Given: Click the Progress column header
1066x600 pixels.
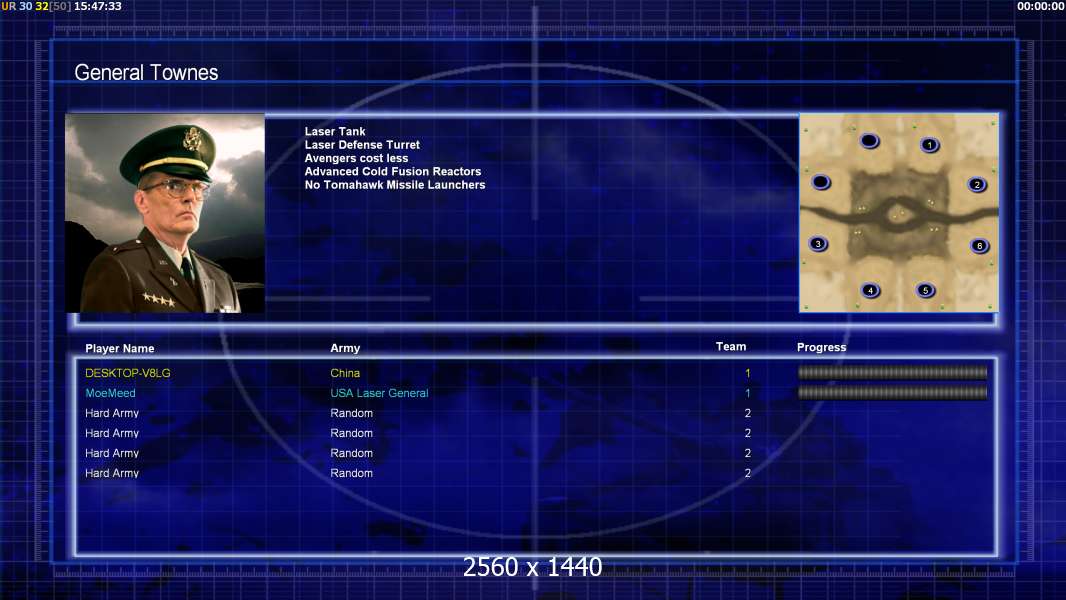Looking at the screenshot, I should pos(821,347).
